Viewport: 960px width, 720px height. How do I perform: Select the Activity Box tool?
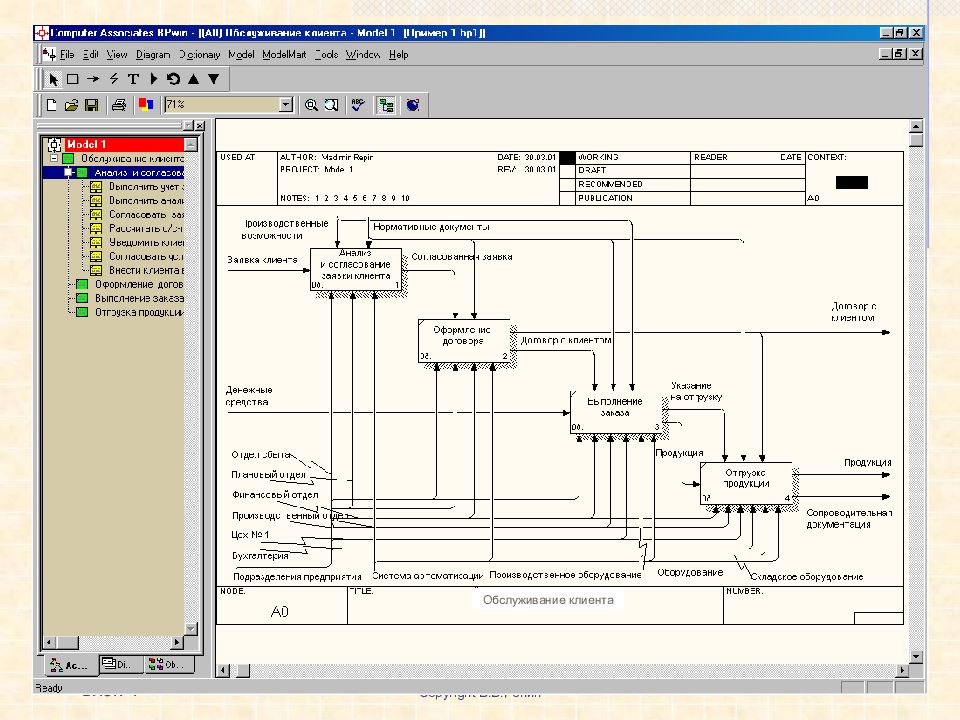point(73,79)
